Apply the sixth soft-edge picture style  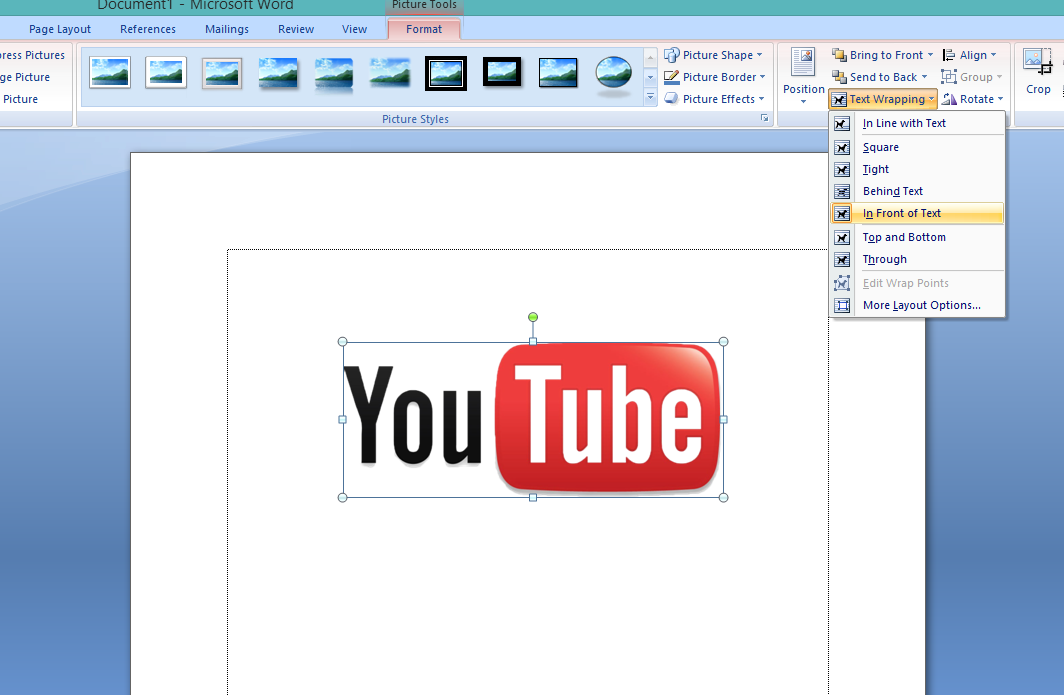[x=390, y=73]
